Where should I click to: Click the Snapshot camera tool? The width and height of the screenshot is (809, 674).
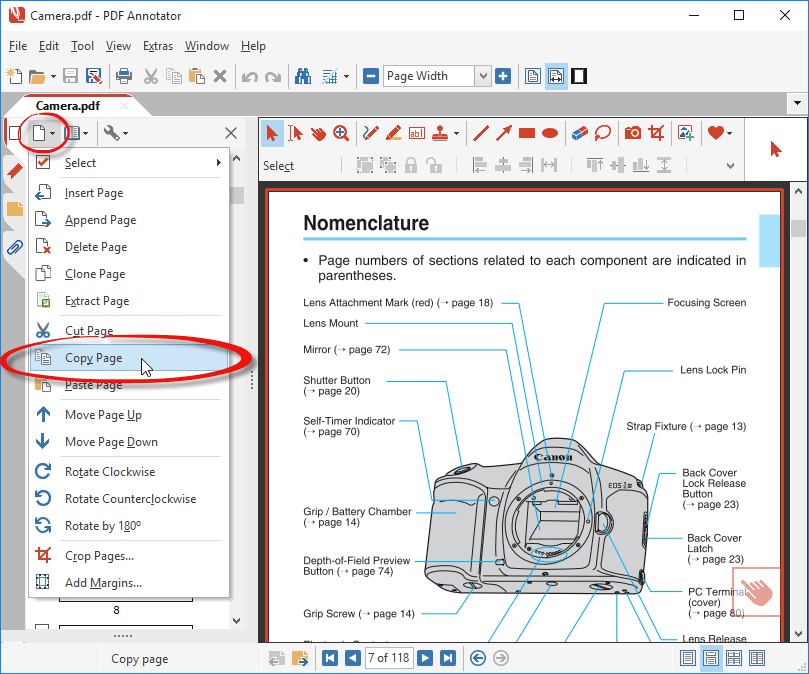(x=632, y=133)
